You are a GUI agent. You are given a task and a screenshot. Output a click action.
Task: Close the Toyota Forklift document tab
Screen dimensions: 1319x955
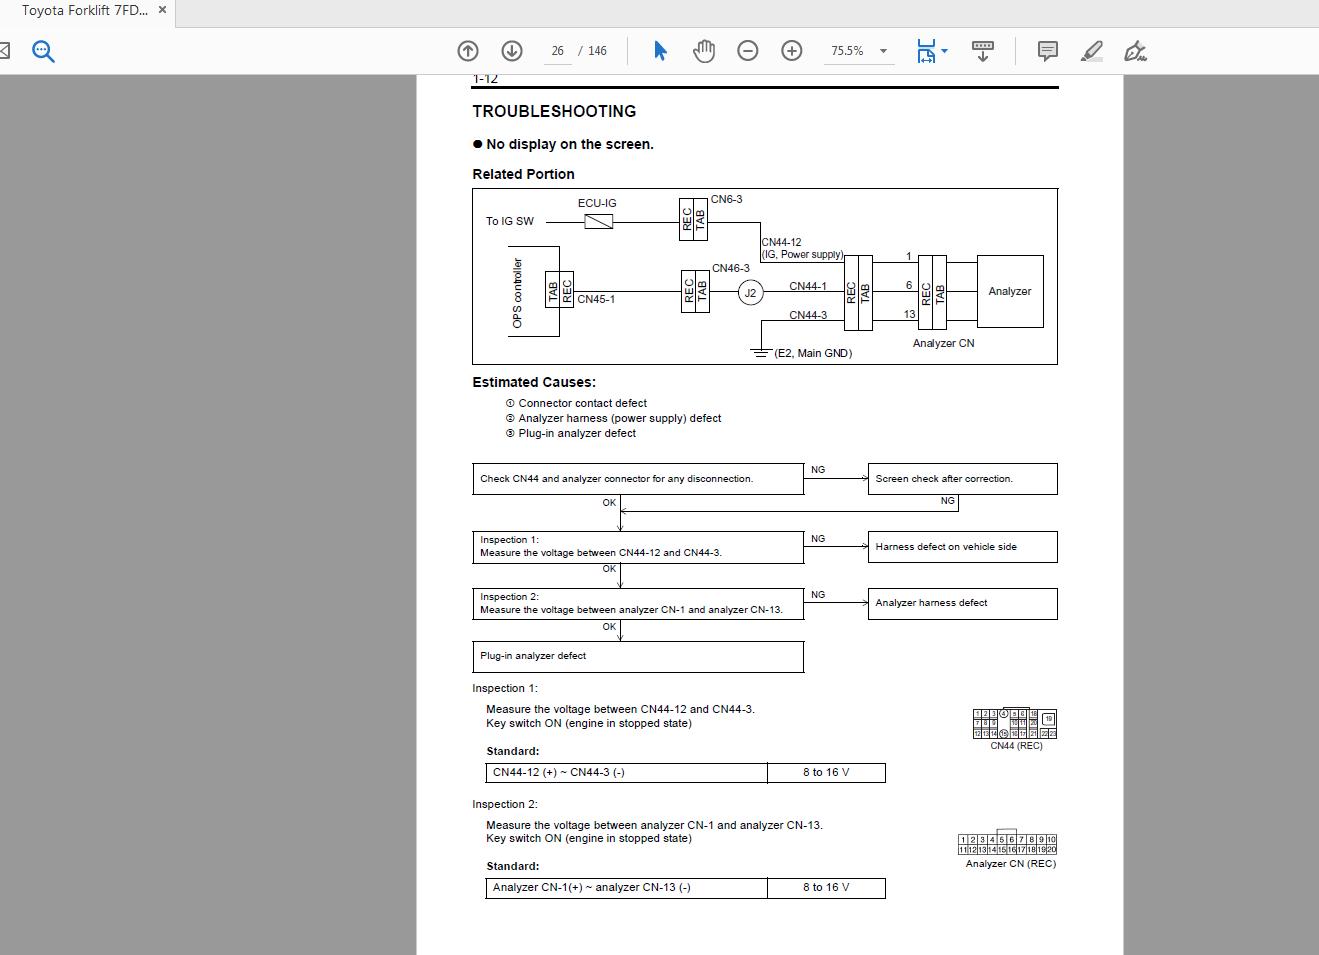(x=162, y=10)
